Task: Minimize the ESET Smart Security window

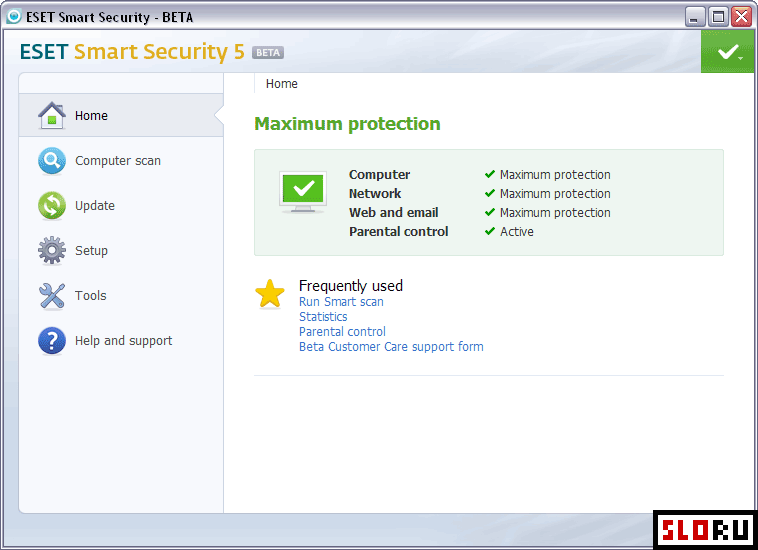Action: pyautogui.click(x=695, y=17)
